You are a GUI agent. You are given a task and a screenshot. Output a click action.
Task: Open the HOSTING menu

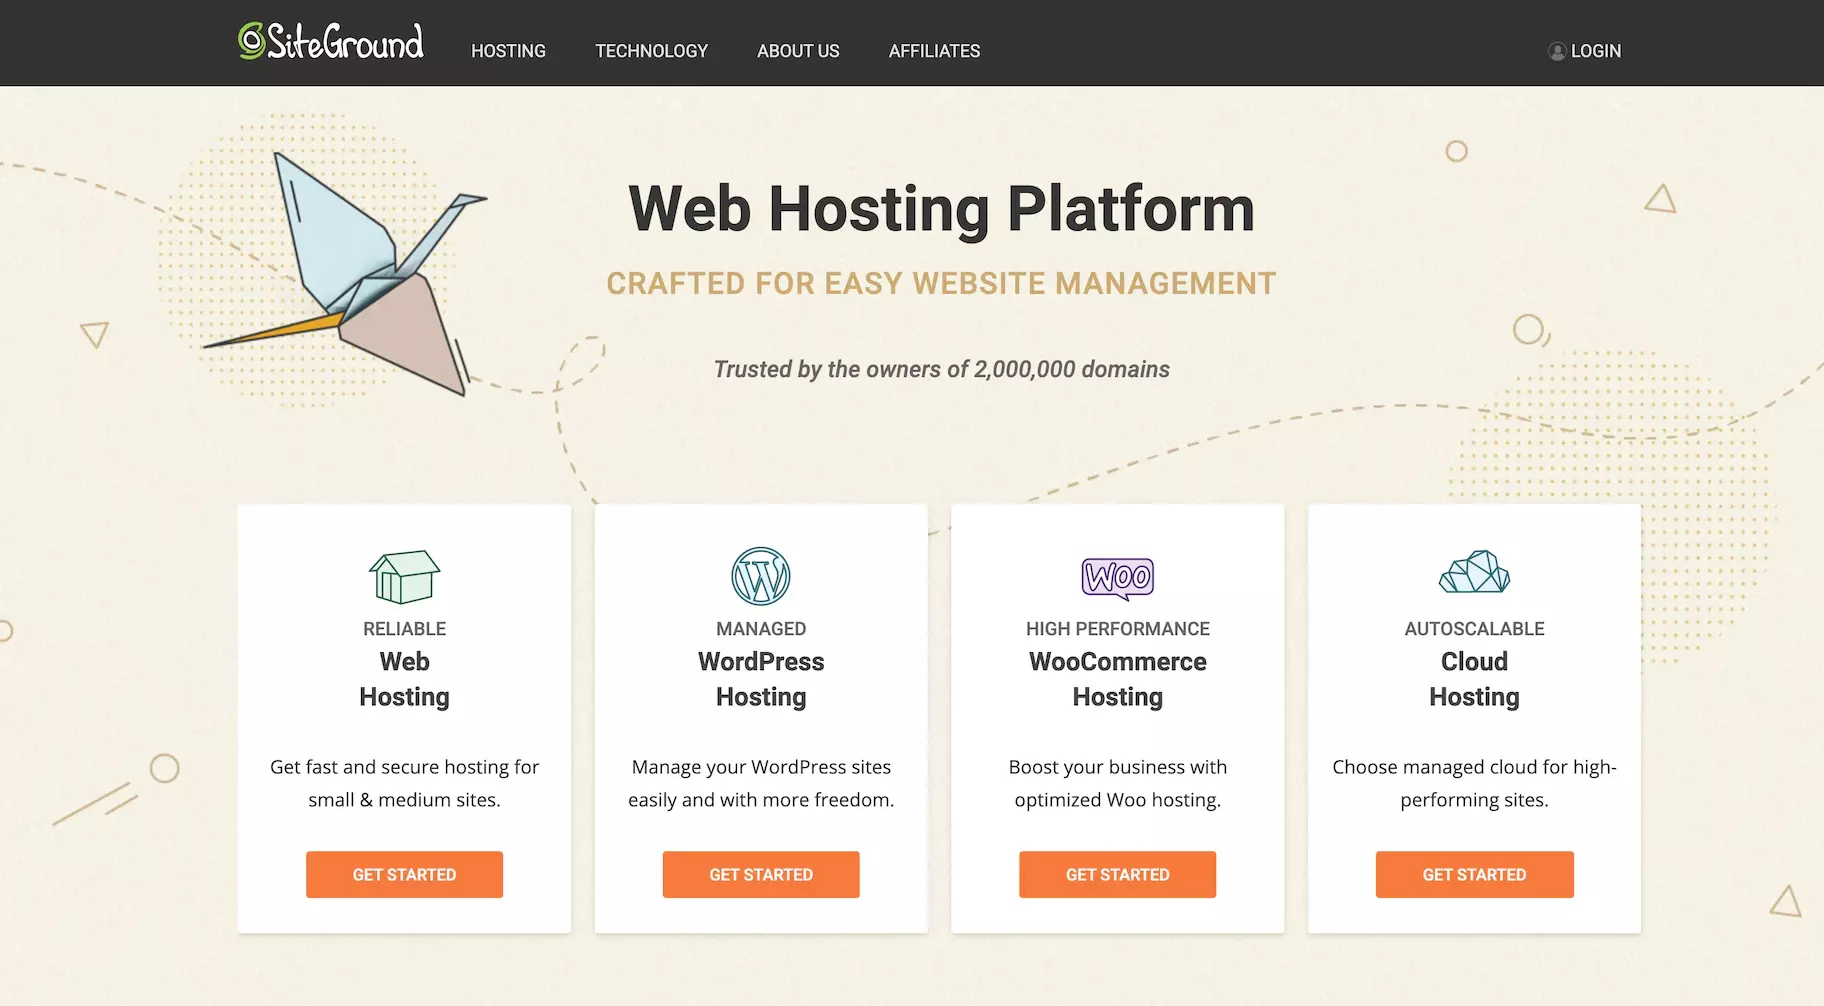pos(508,51)
